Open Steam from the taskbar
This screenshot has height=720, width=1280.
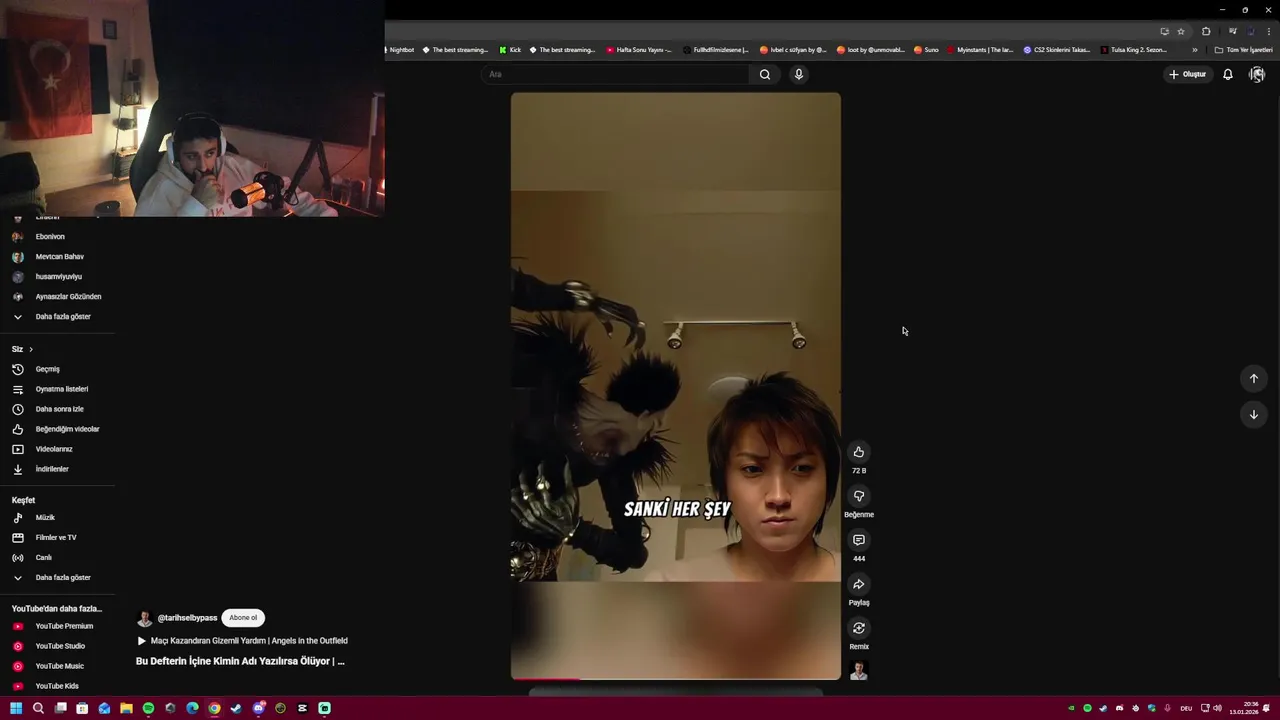click(x=236, y=708)
